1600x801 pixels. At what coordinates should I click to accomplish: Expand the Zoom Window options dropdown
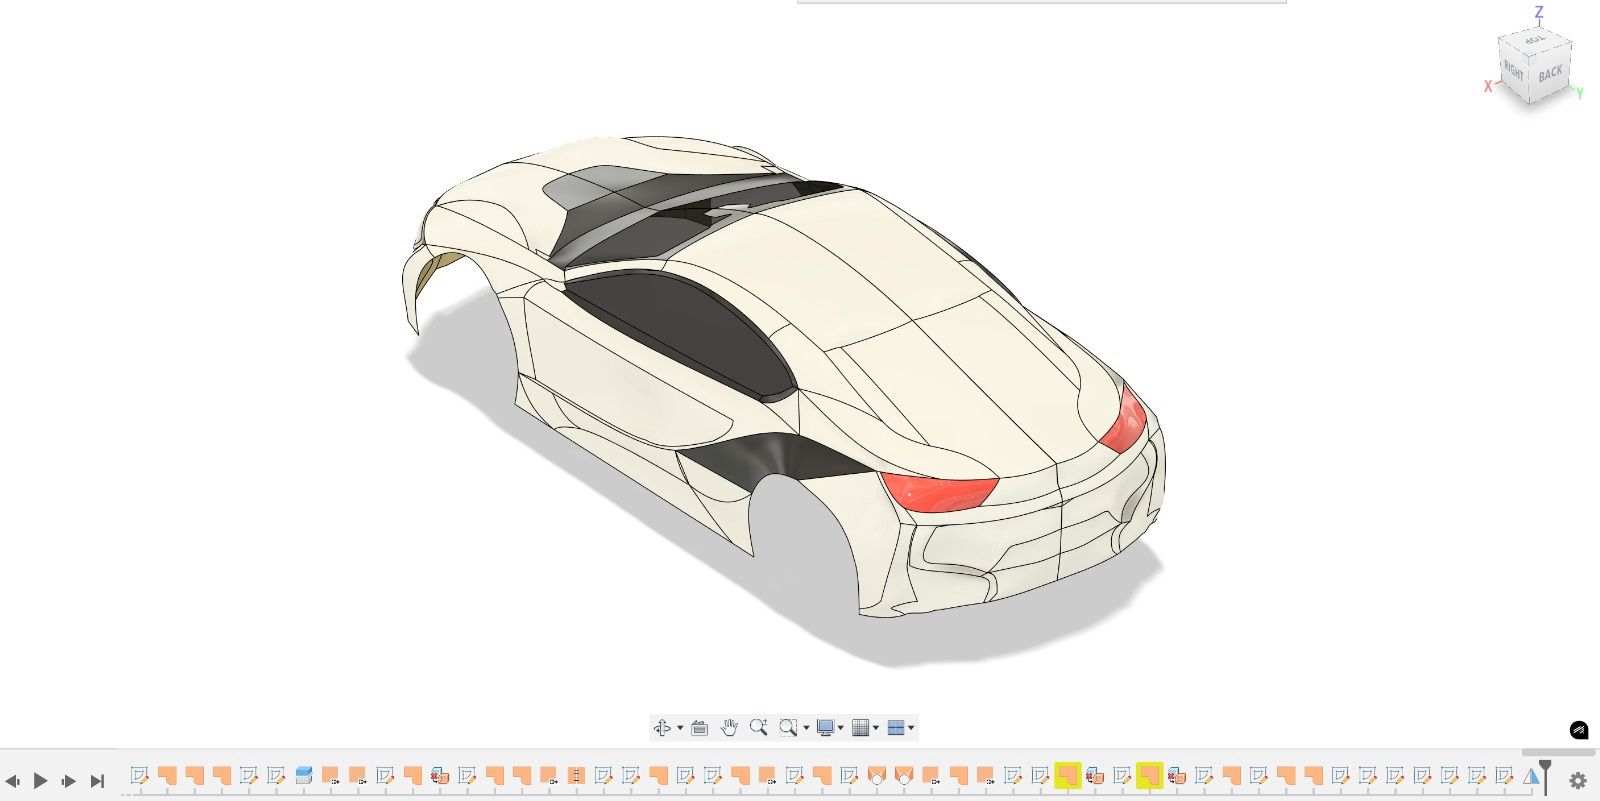[x=806, y=728]
